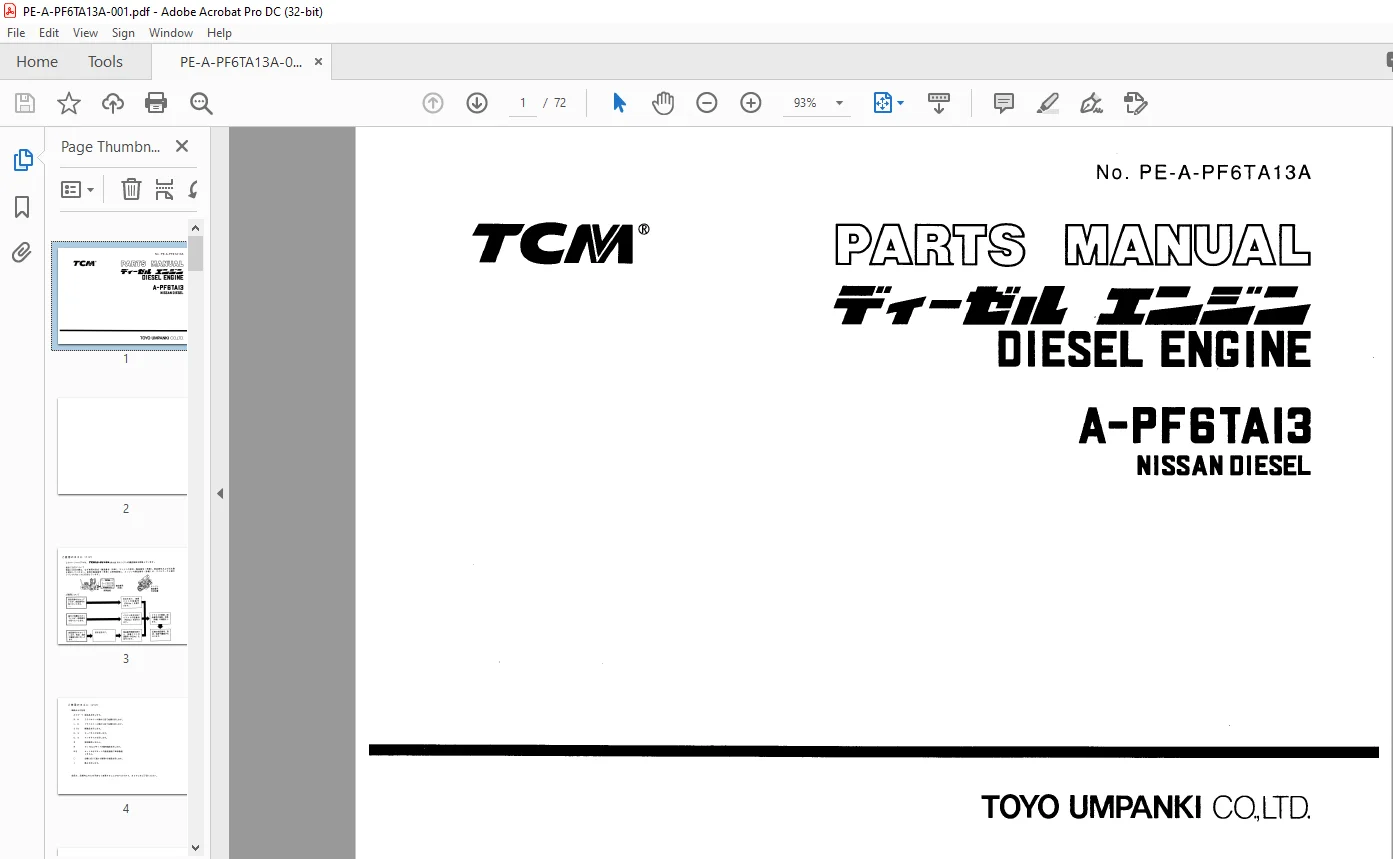Add a comment sticky note
This screenshot has height=859, width=1393.
pyautogui.click(x=1004, y=103)
